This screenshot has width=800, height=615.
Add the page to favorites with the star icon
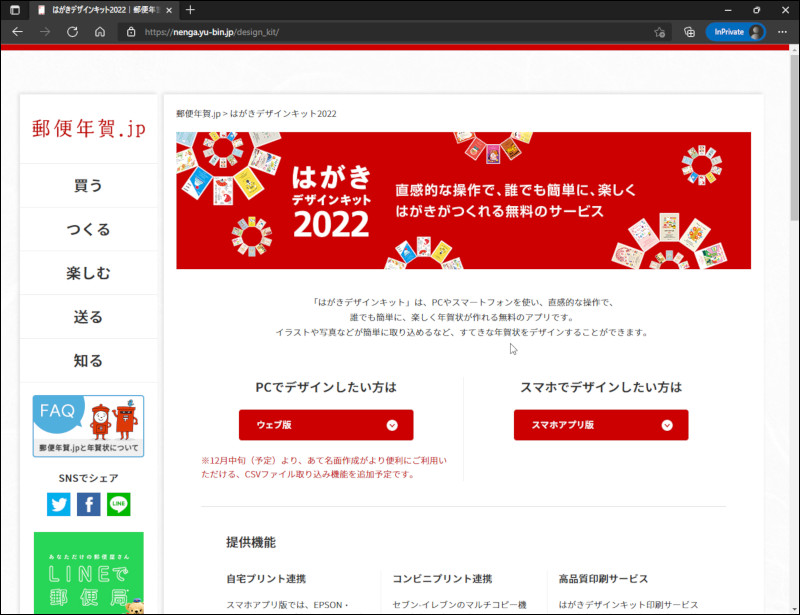(x=659, y=32)
